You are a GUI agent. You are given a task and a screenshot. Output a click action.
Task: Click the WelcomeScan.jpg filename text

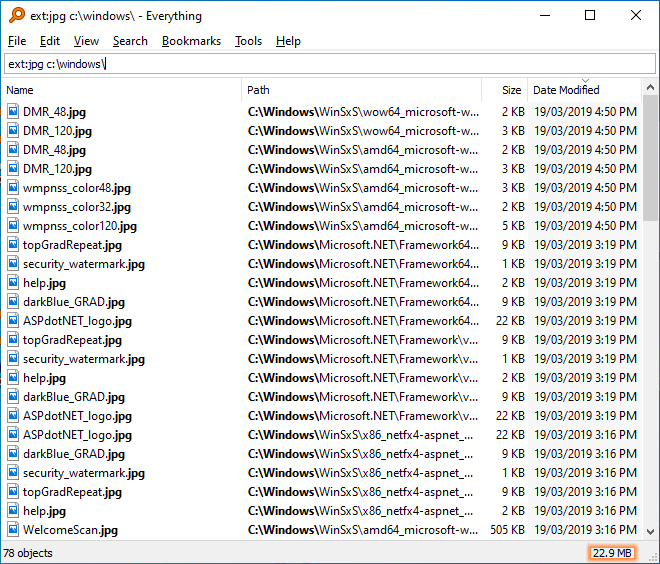point(70,529)
